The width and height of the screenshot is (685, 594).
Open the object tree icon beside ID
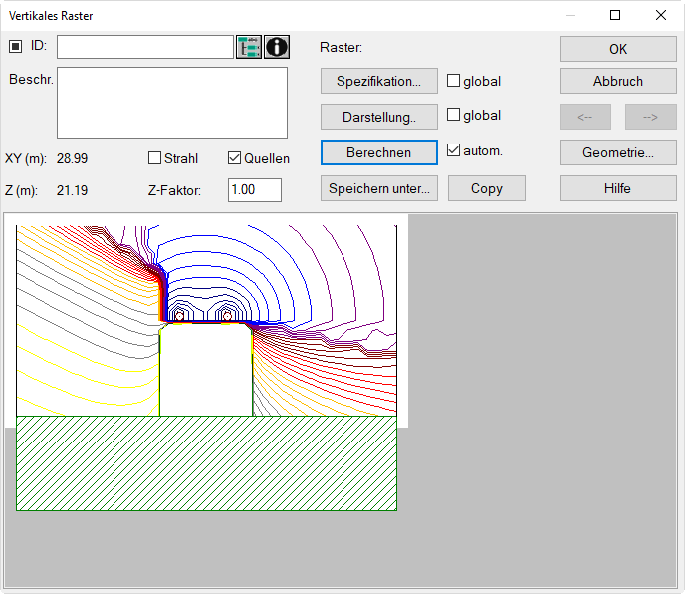point(249,47)
